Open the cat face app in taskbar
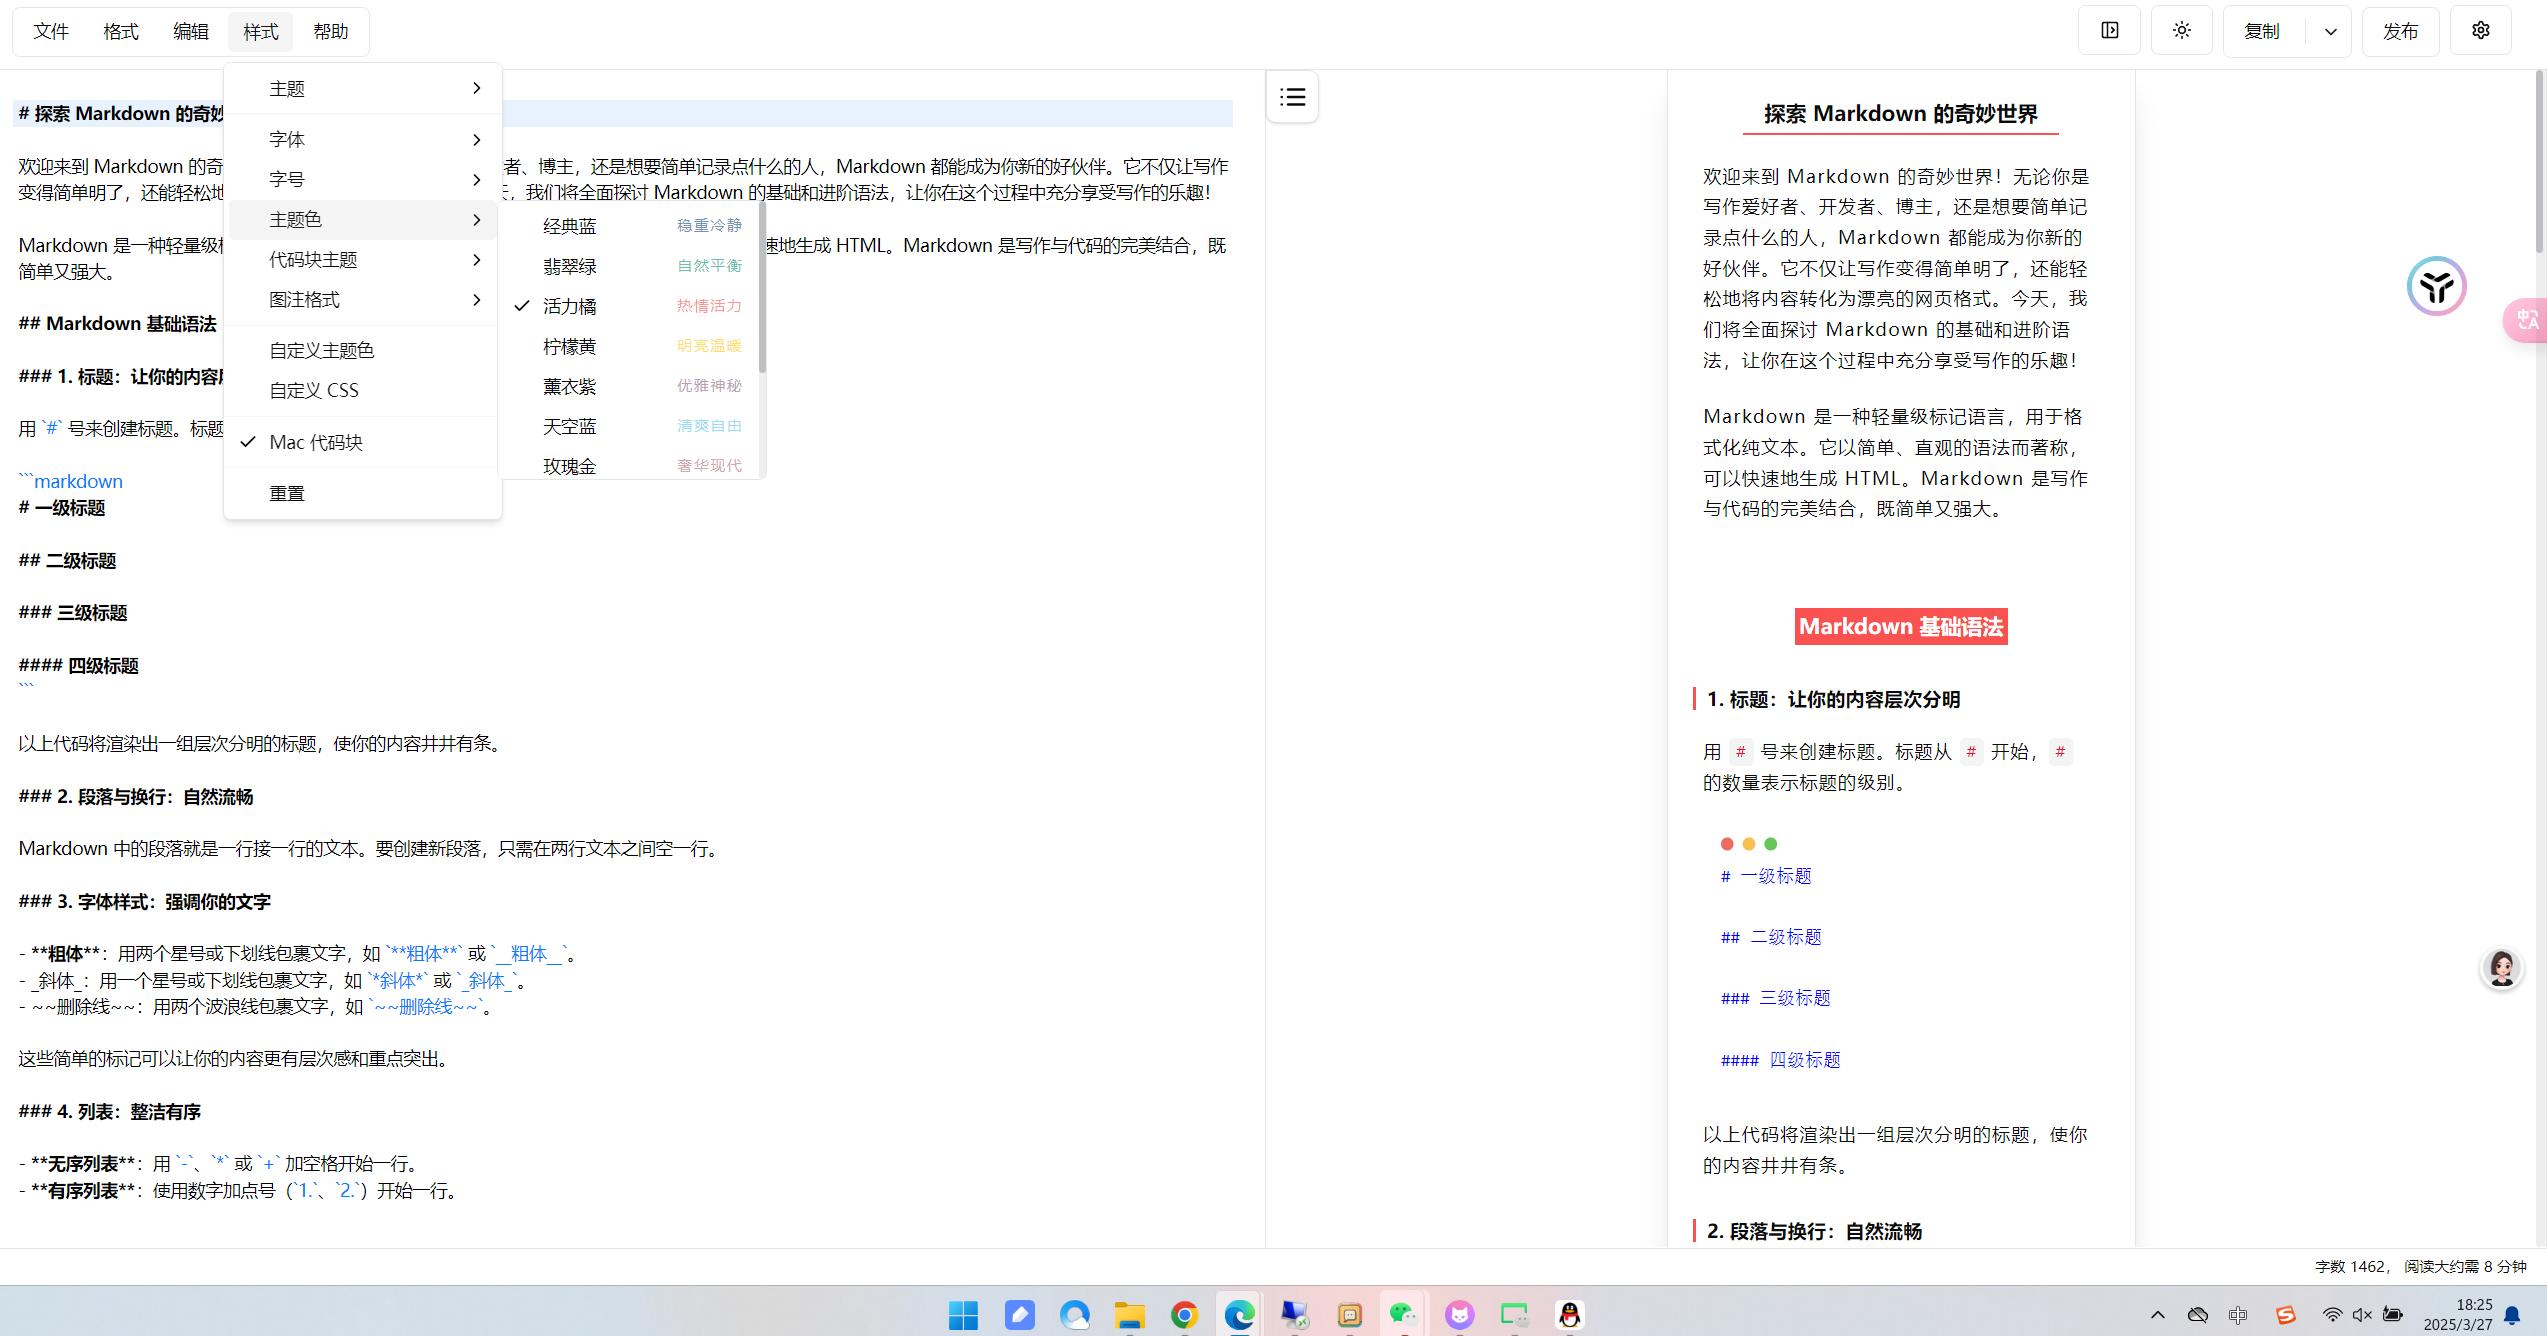The height and width of the screenshot is (1336, 2547). 1459,1315
